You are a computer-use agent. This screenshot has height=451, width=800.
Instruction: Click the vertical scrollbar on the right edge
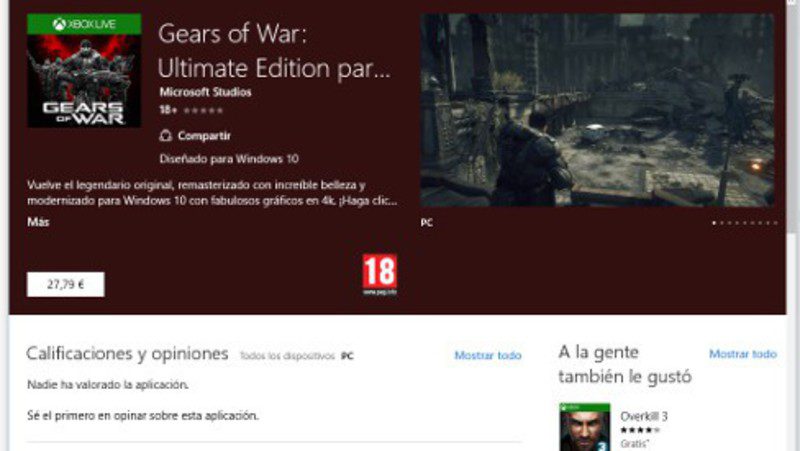(x=793, y=226)
